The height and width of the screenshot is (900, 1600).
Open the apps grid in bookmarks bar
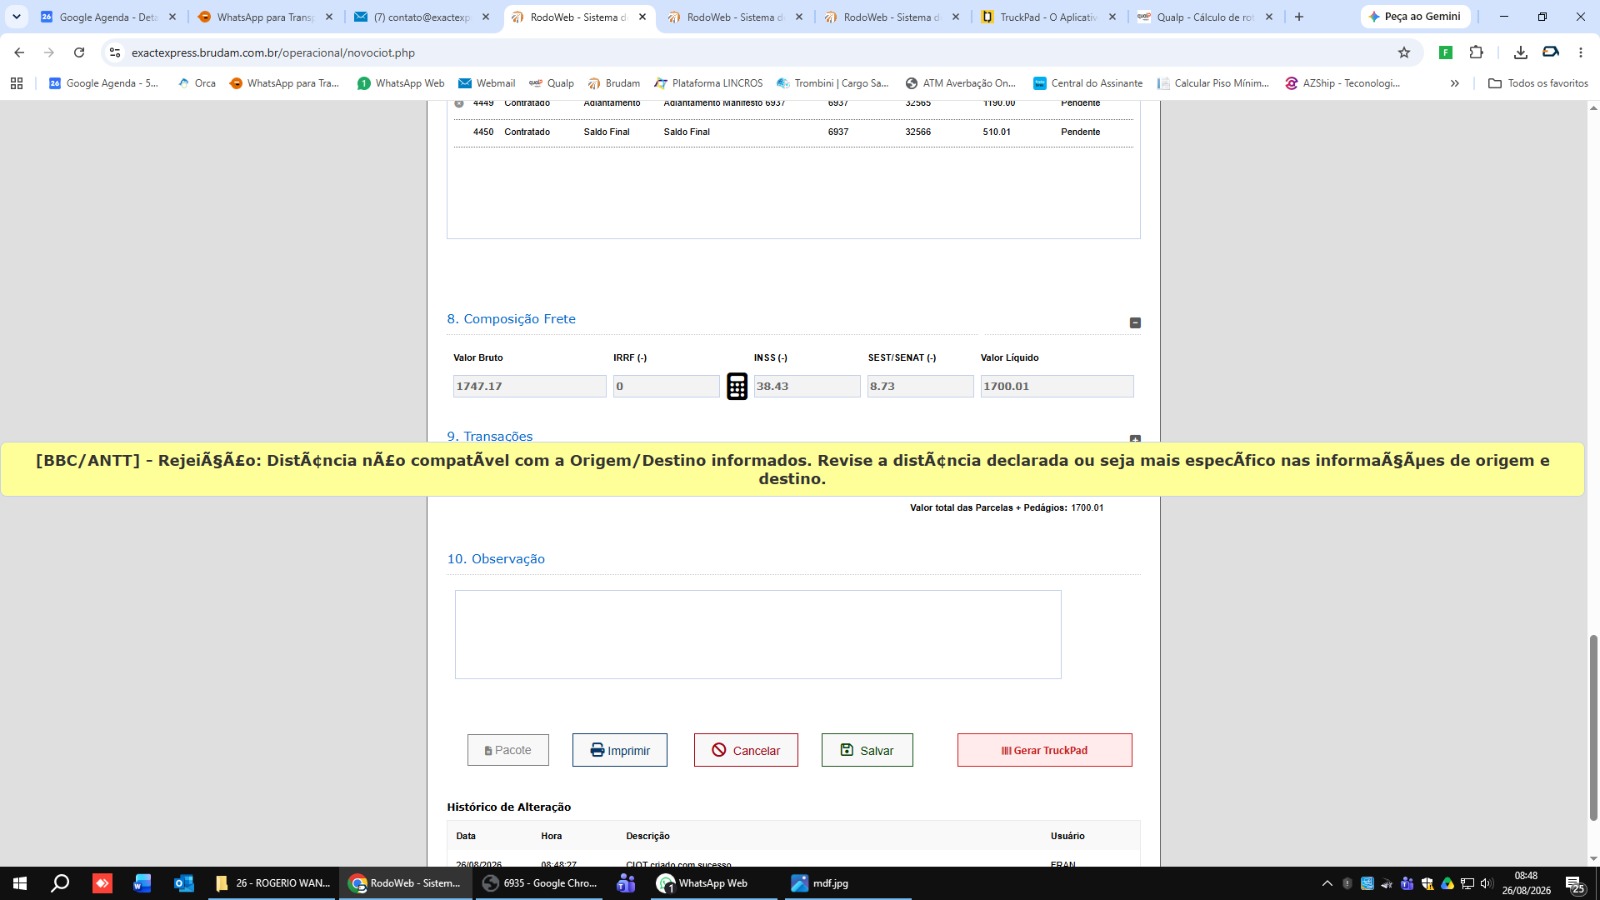(x=16, y=83)
